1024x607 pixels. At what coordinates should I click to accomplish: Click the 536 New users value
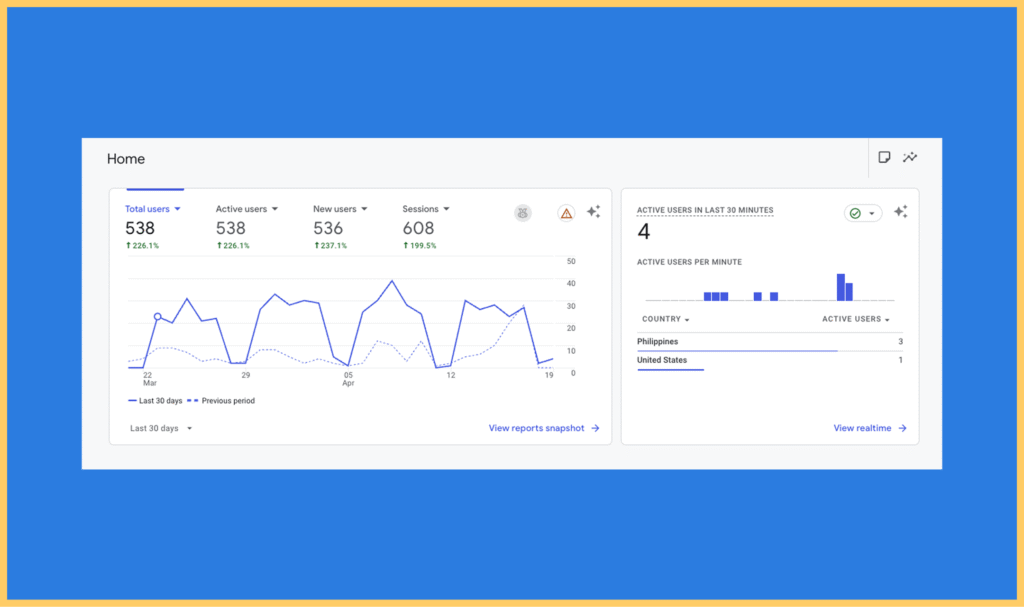(328, 228)
